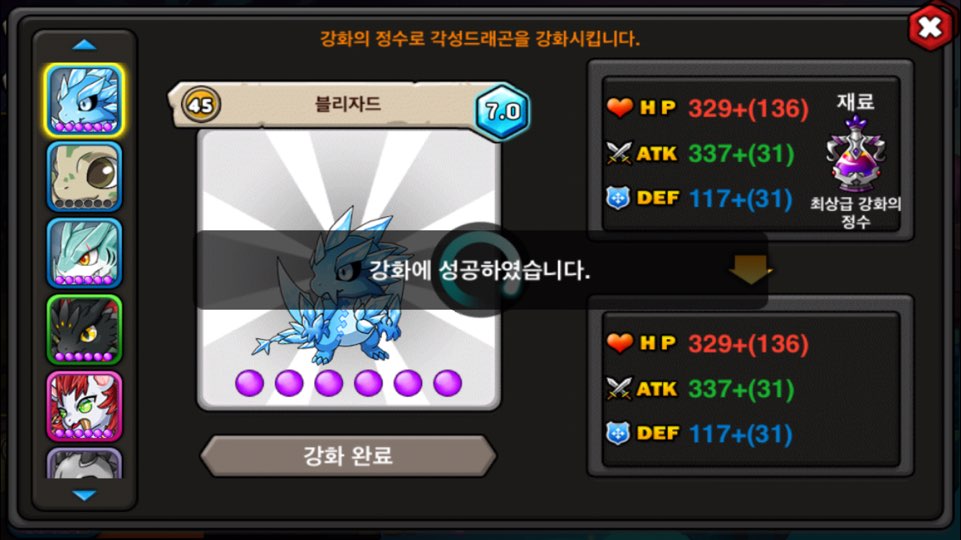
Task: Click the 블리자드 dragon name banner
Action: coord(348,104)
